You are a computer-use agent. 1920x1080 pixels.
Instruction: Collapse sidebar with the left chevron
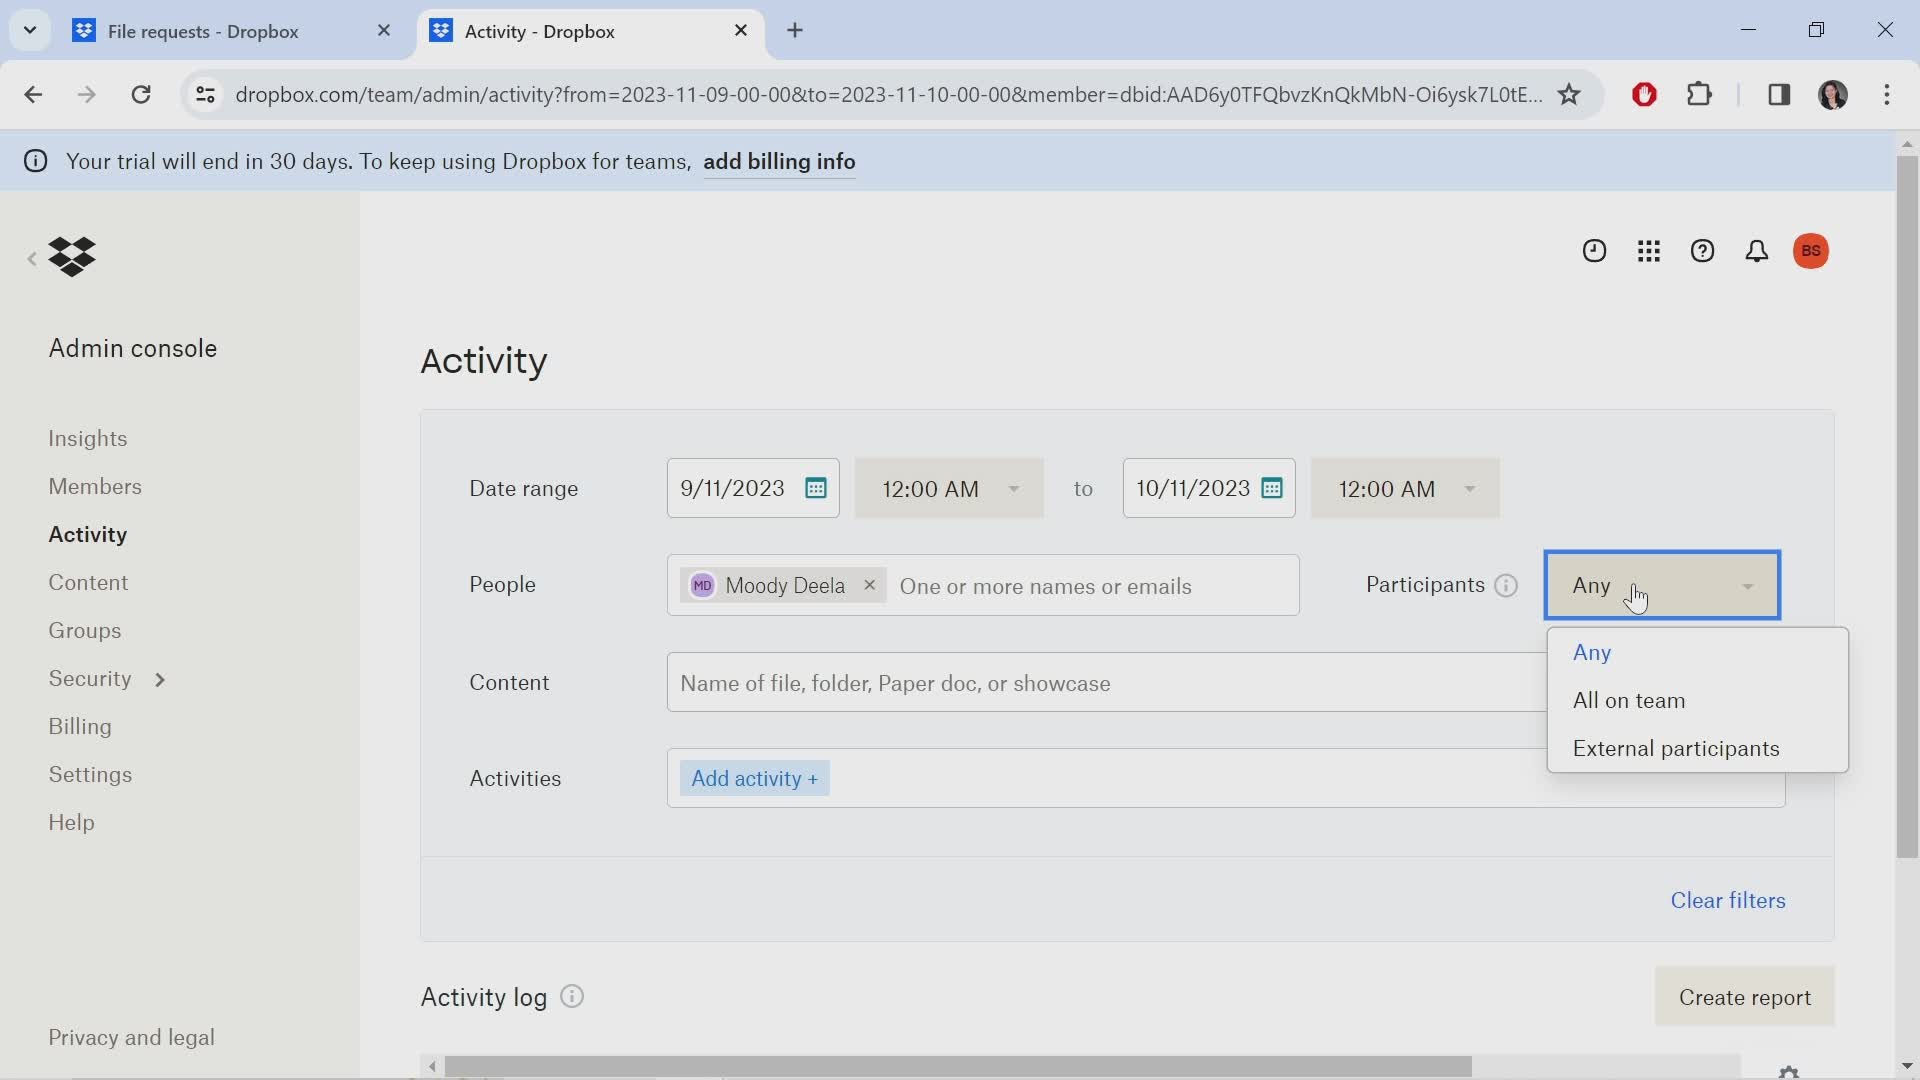click(32, 259)
